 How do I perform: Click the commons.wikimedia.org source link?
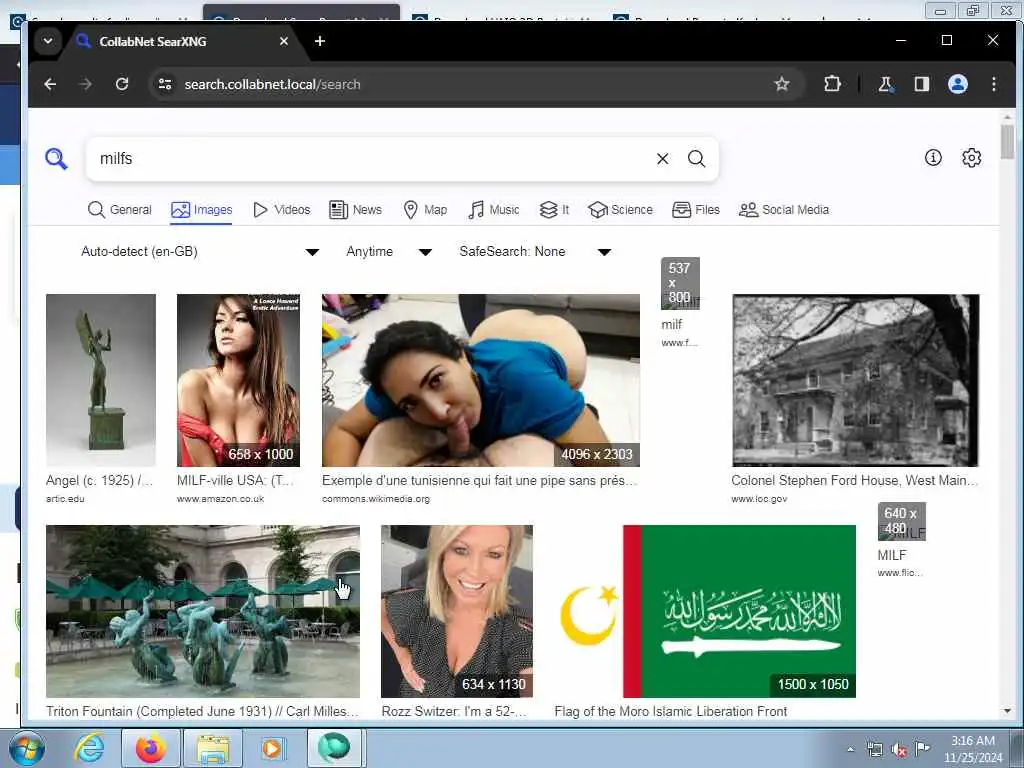click(376, 499)
